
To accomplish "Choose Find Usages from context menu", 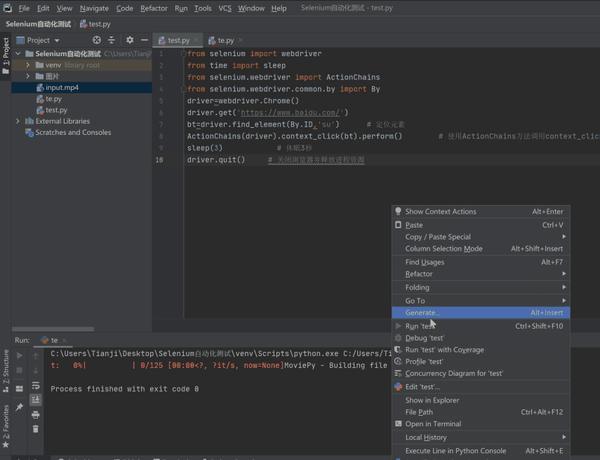I will (x=424, y=262).
